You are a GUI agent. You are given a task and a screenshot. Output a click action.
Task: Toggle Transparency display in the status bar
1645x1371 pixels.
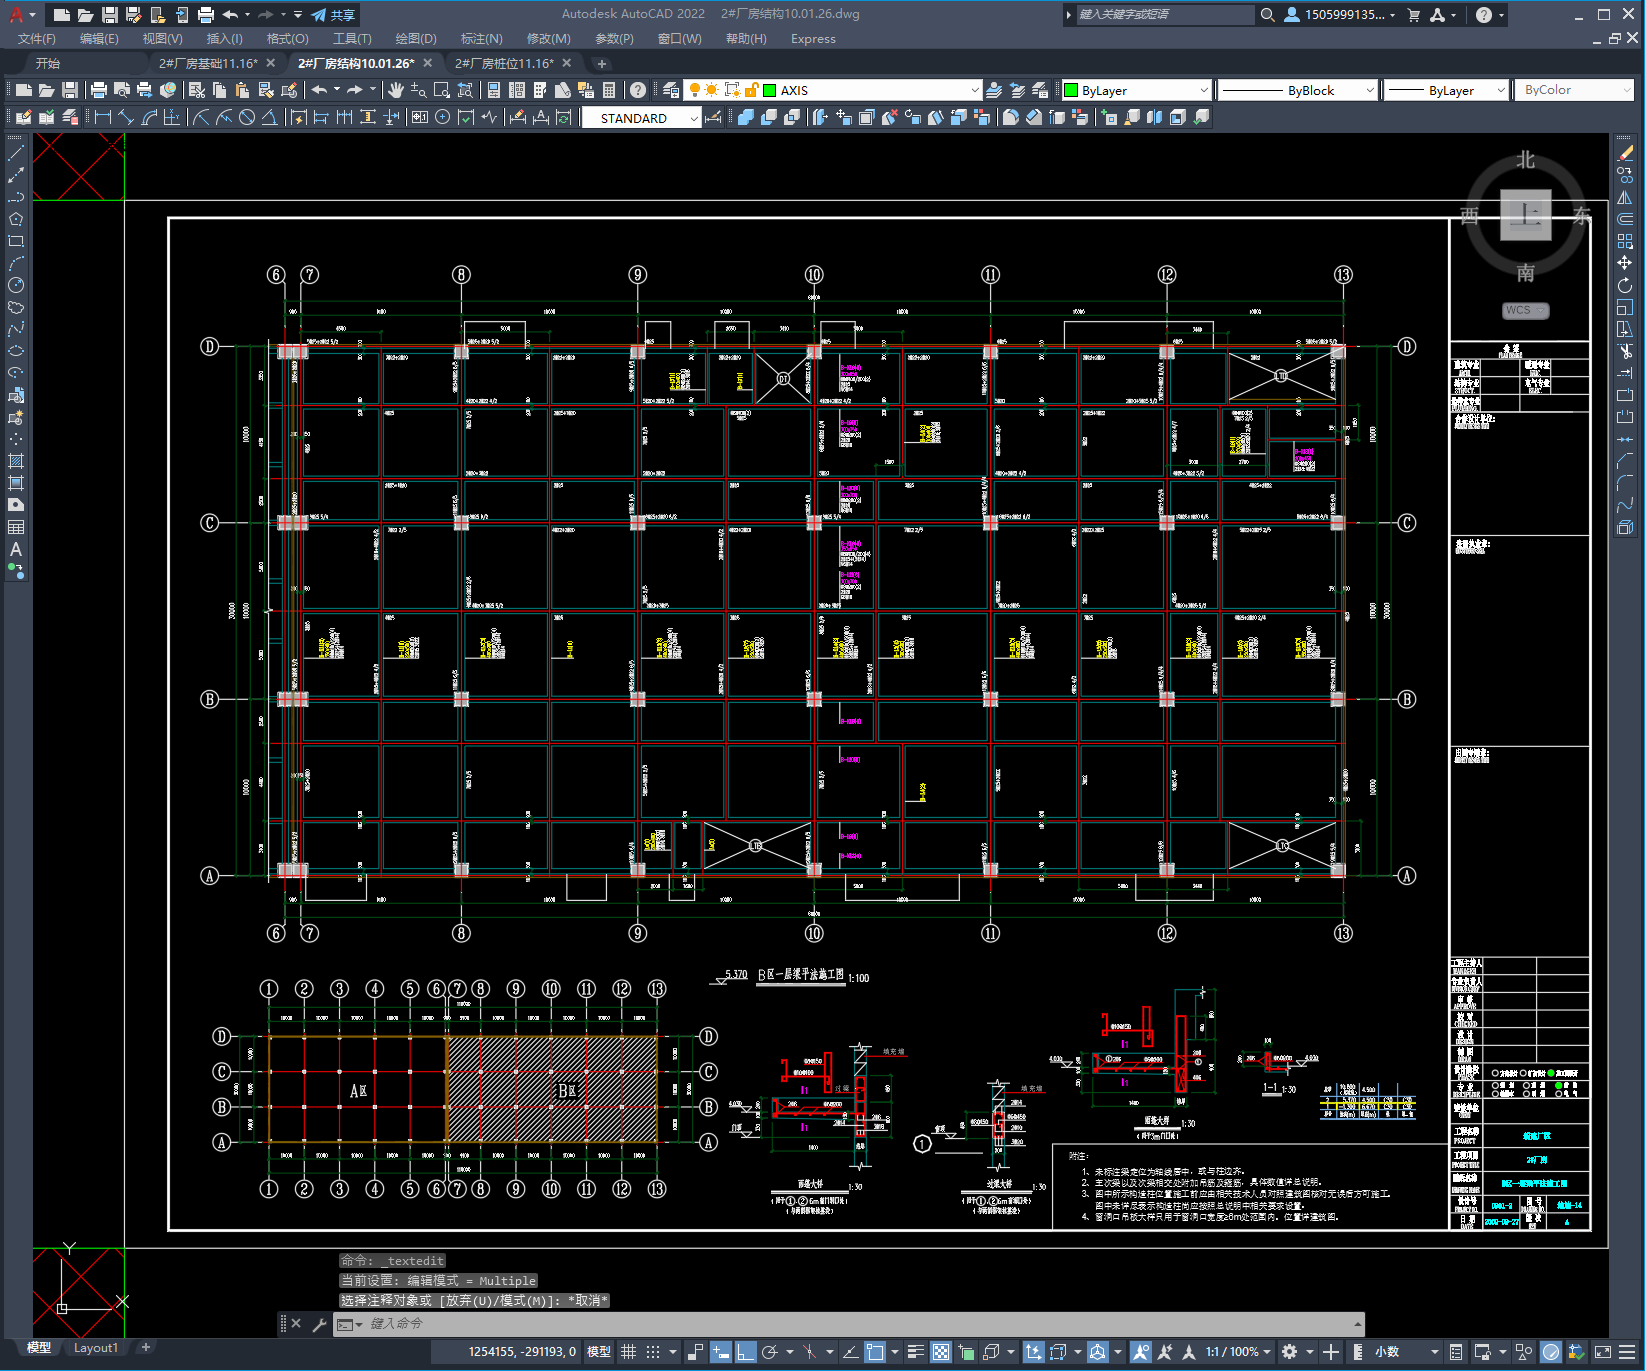(x=941, y=1352)
